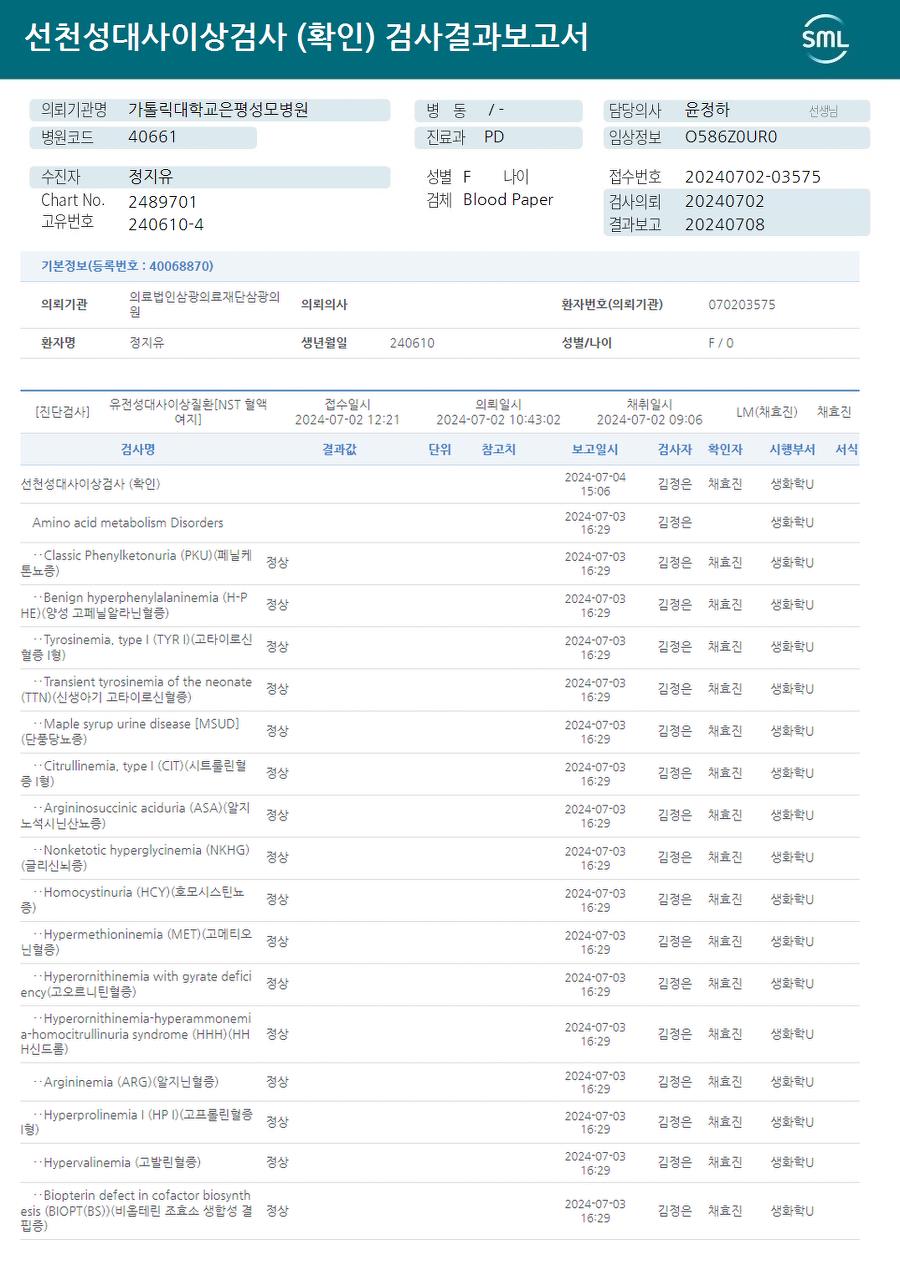Screen dimensions: 900x1271
Task: Click the Tyrosinemia type I result 정상
Action: 277,647
